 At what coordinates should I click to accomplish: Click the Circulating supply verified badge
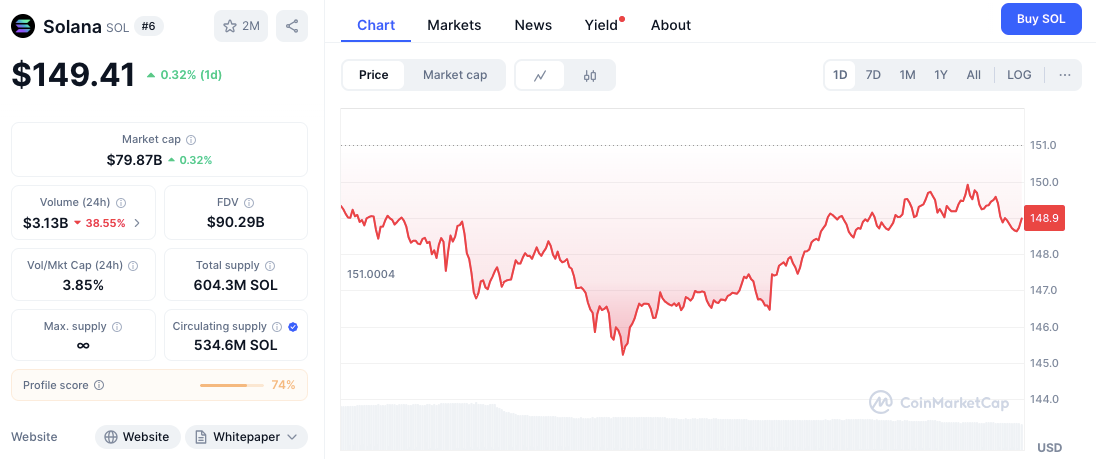[294, 326]
